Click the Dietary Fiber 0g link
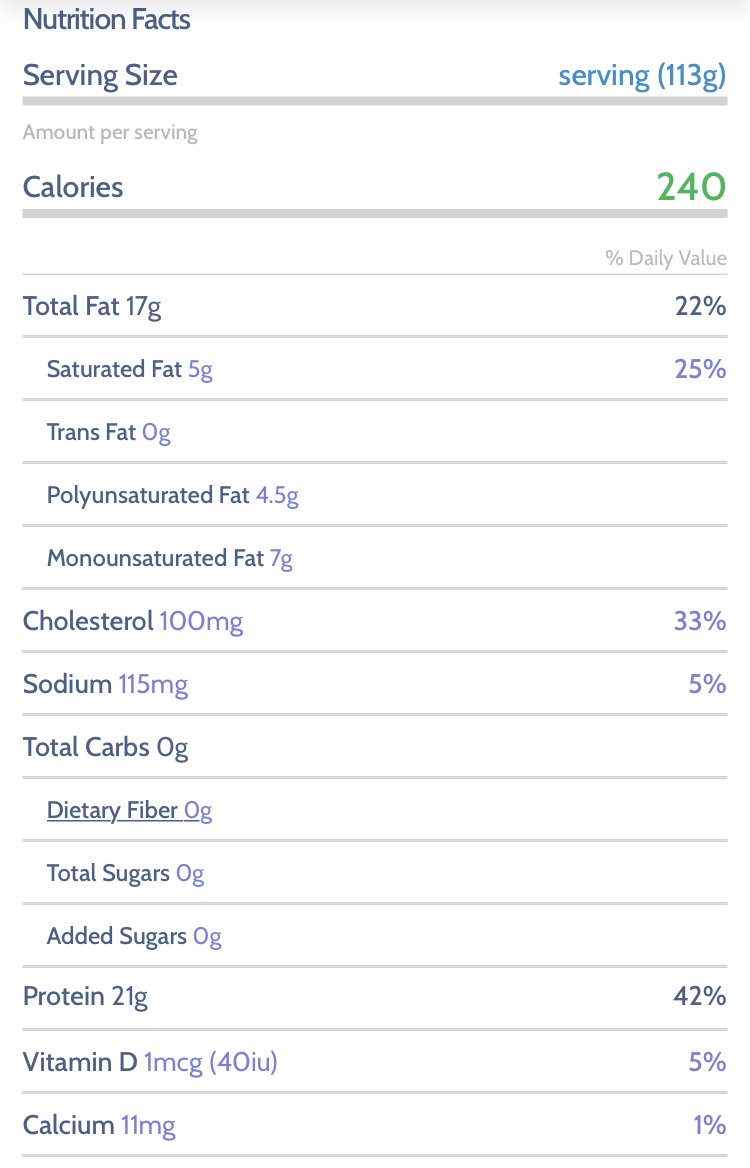Viewport: 750px width, 1168px height. tap(130, 810)
